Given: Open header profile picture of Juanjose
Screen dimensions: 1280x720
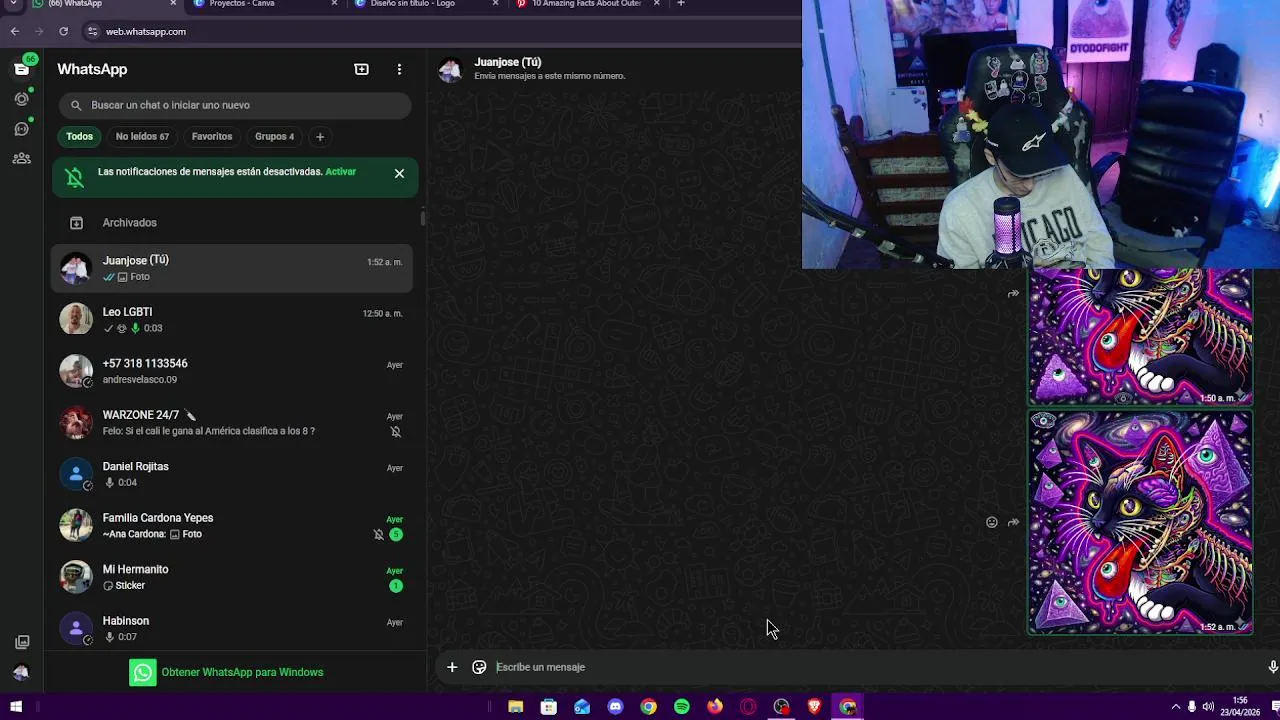Looking at the screenshot, I should [x=450, y=69].
